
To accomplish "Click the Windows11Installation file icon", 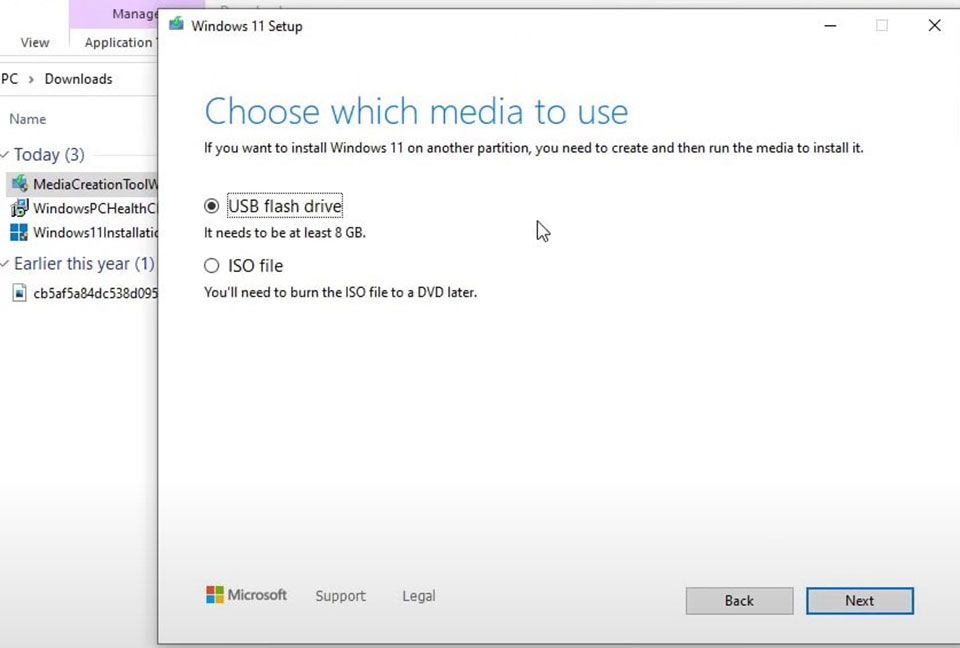I will [x=20, y=232].
